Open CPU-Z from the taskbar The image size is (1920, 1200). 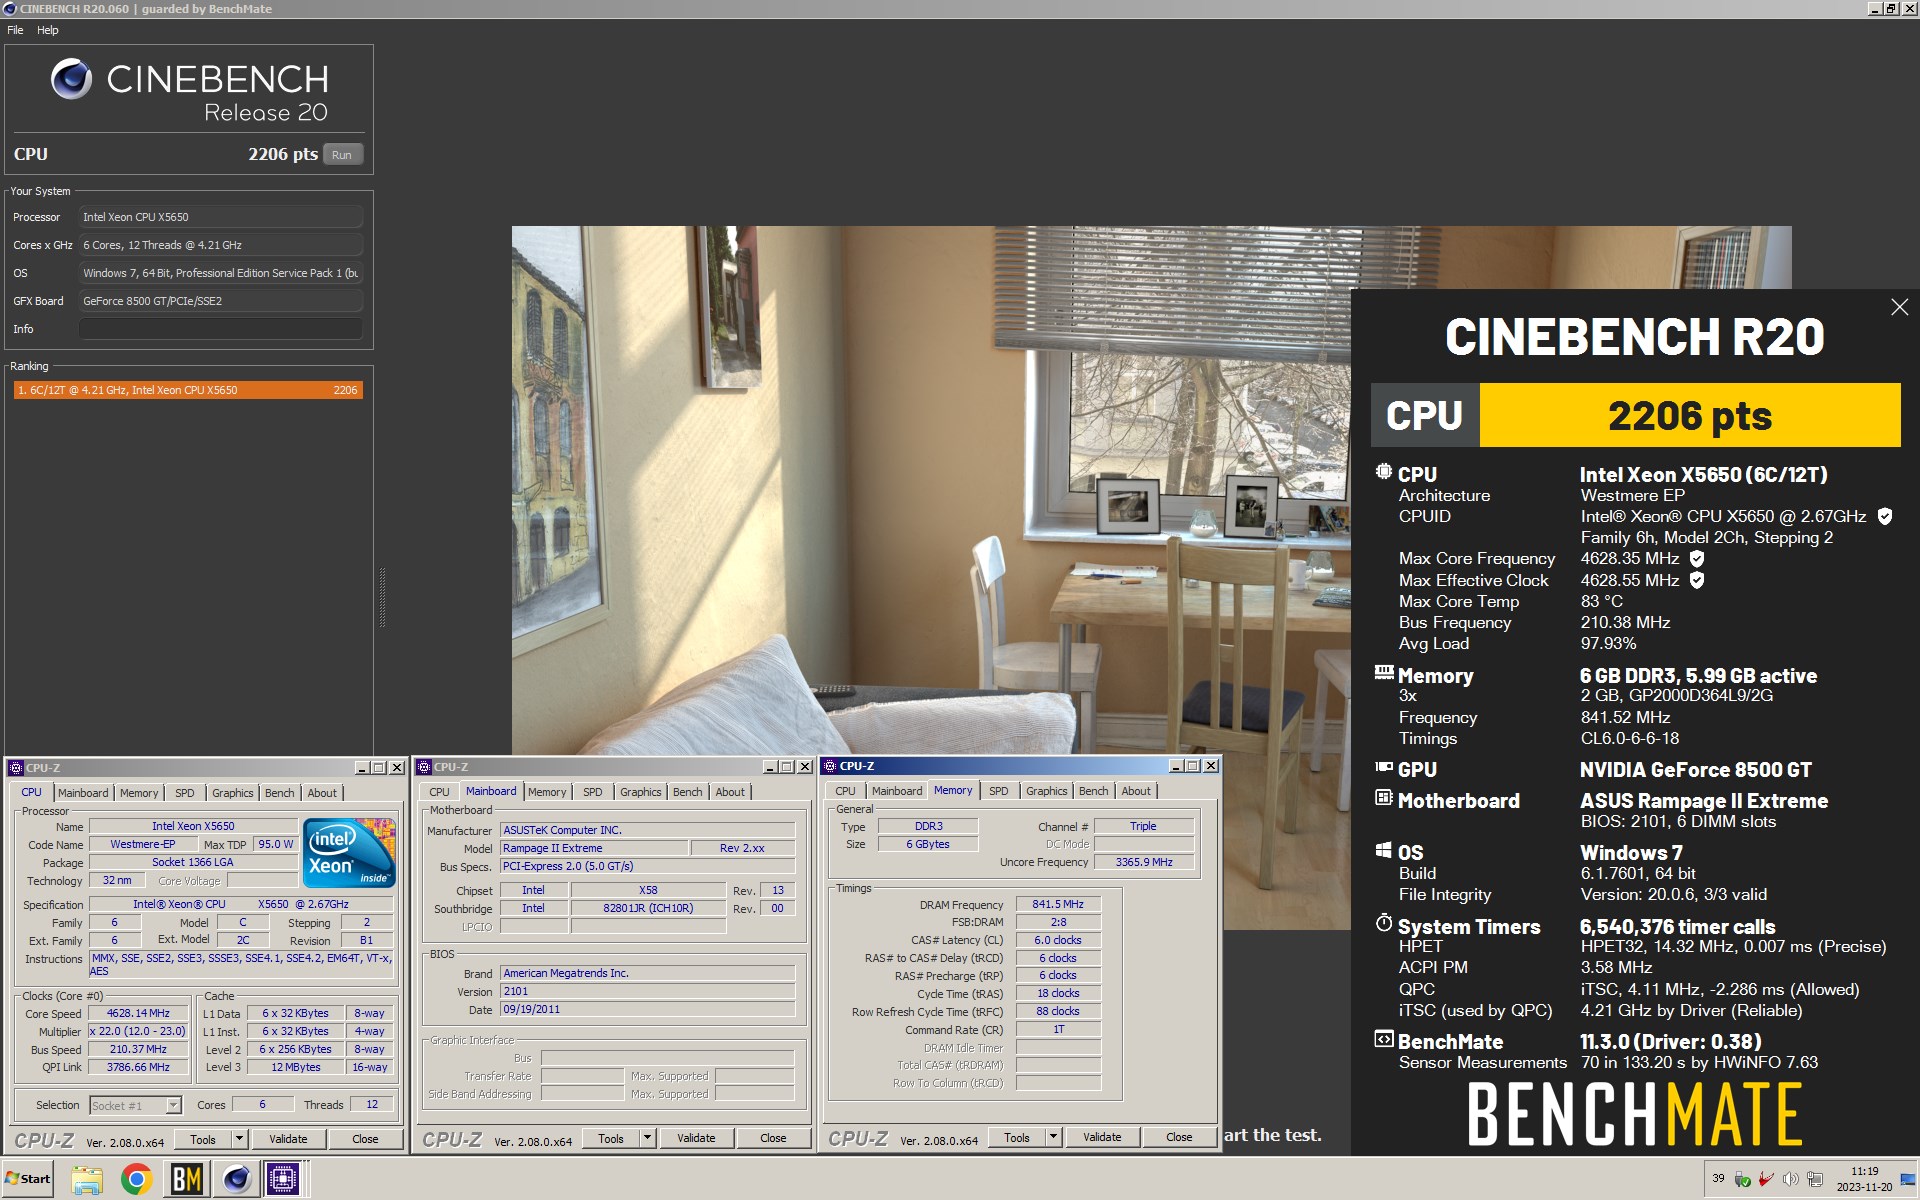[283, 1179]
